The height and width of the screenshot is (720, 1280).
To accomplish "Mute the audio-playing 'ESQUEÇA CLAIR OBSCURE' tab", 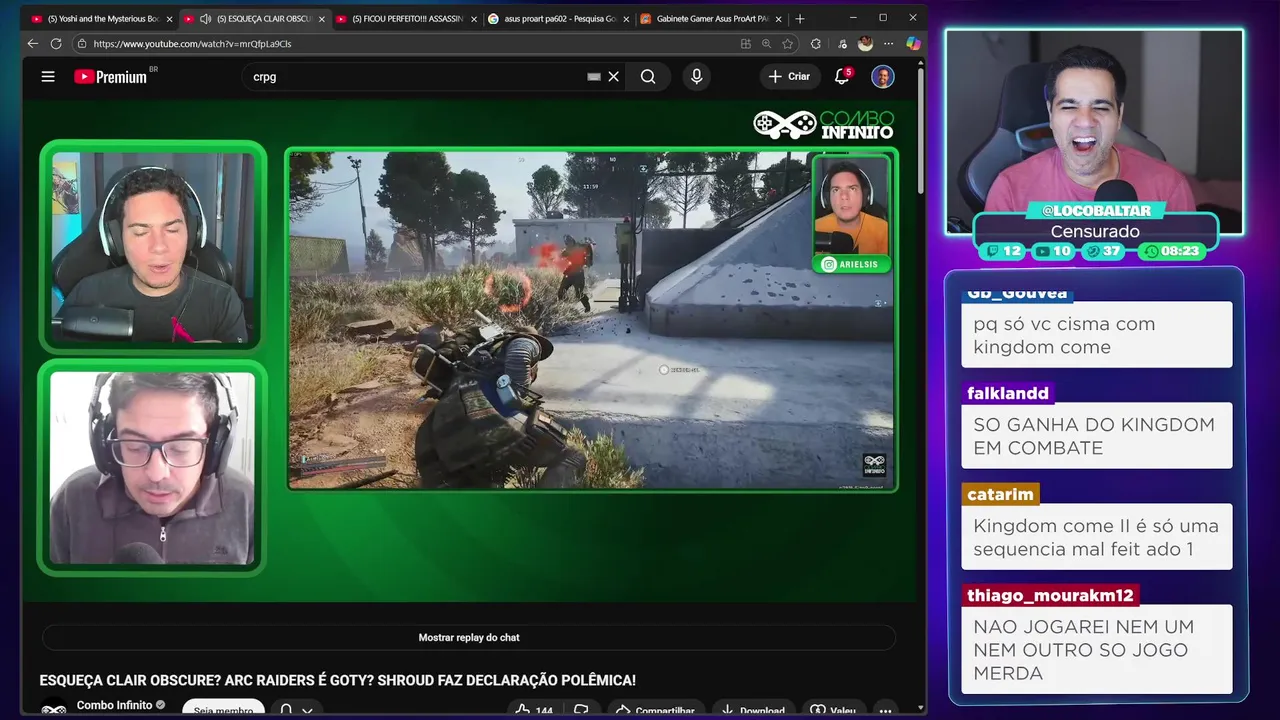I will pos(205,18).
